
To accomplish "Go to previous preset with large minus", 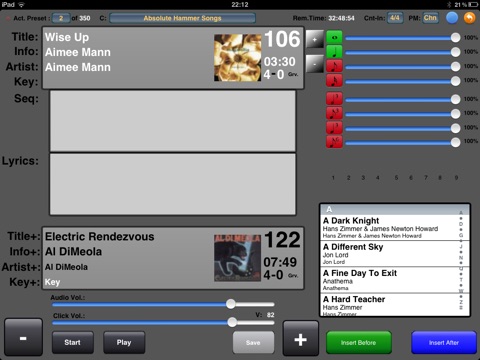I will pyautogui.click(x=23, y=337).
